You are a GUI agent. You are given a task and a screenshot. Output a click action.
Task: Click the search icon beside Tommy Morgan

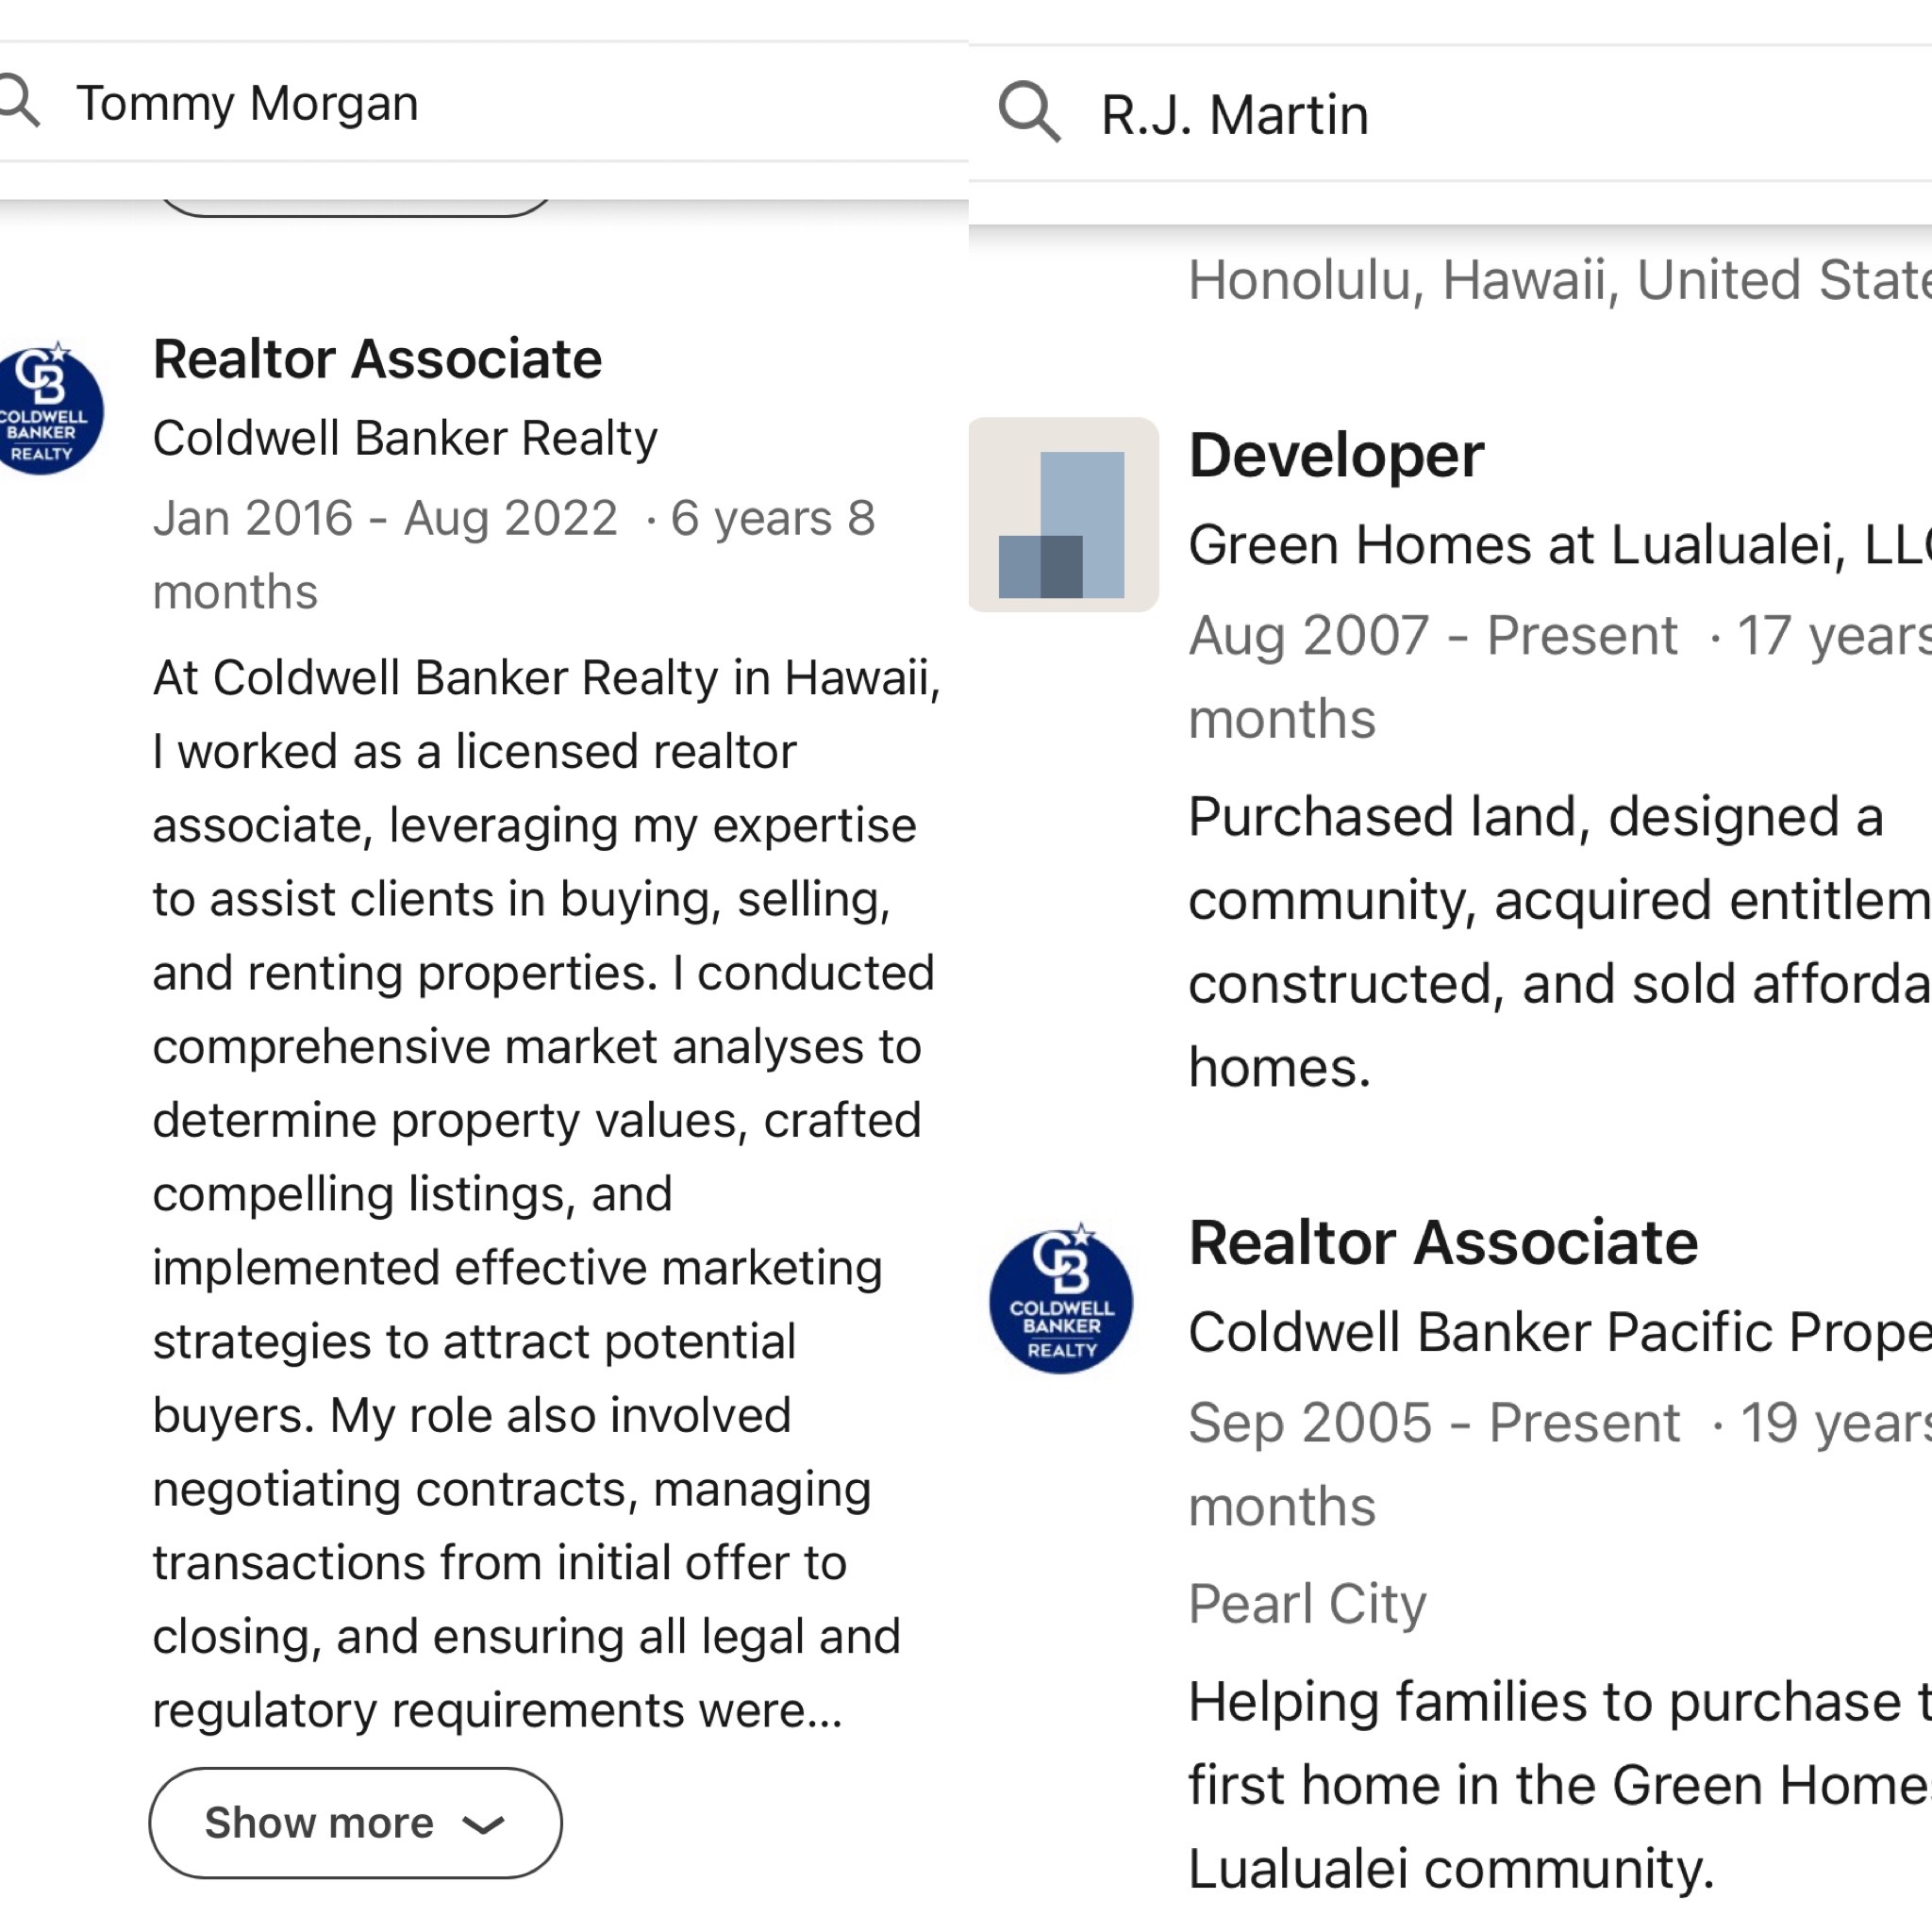[x=18, y=101]
